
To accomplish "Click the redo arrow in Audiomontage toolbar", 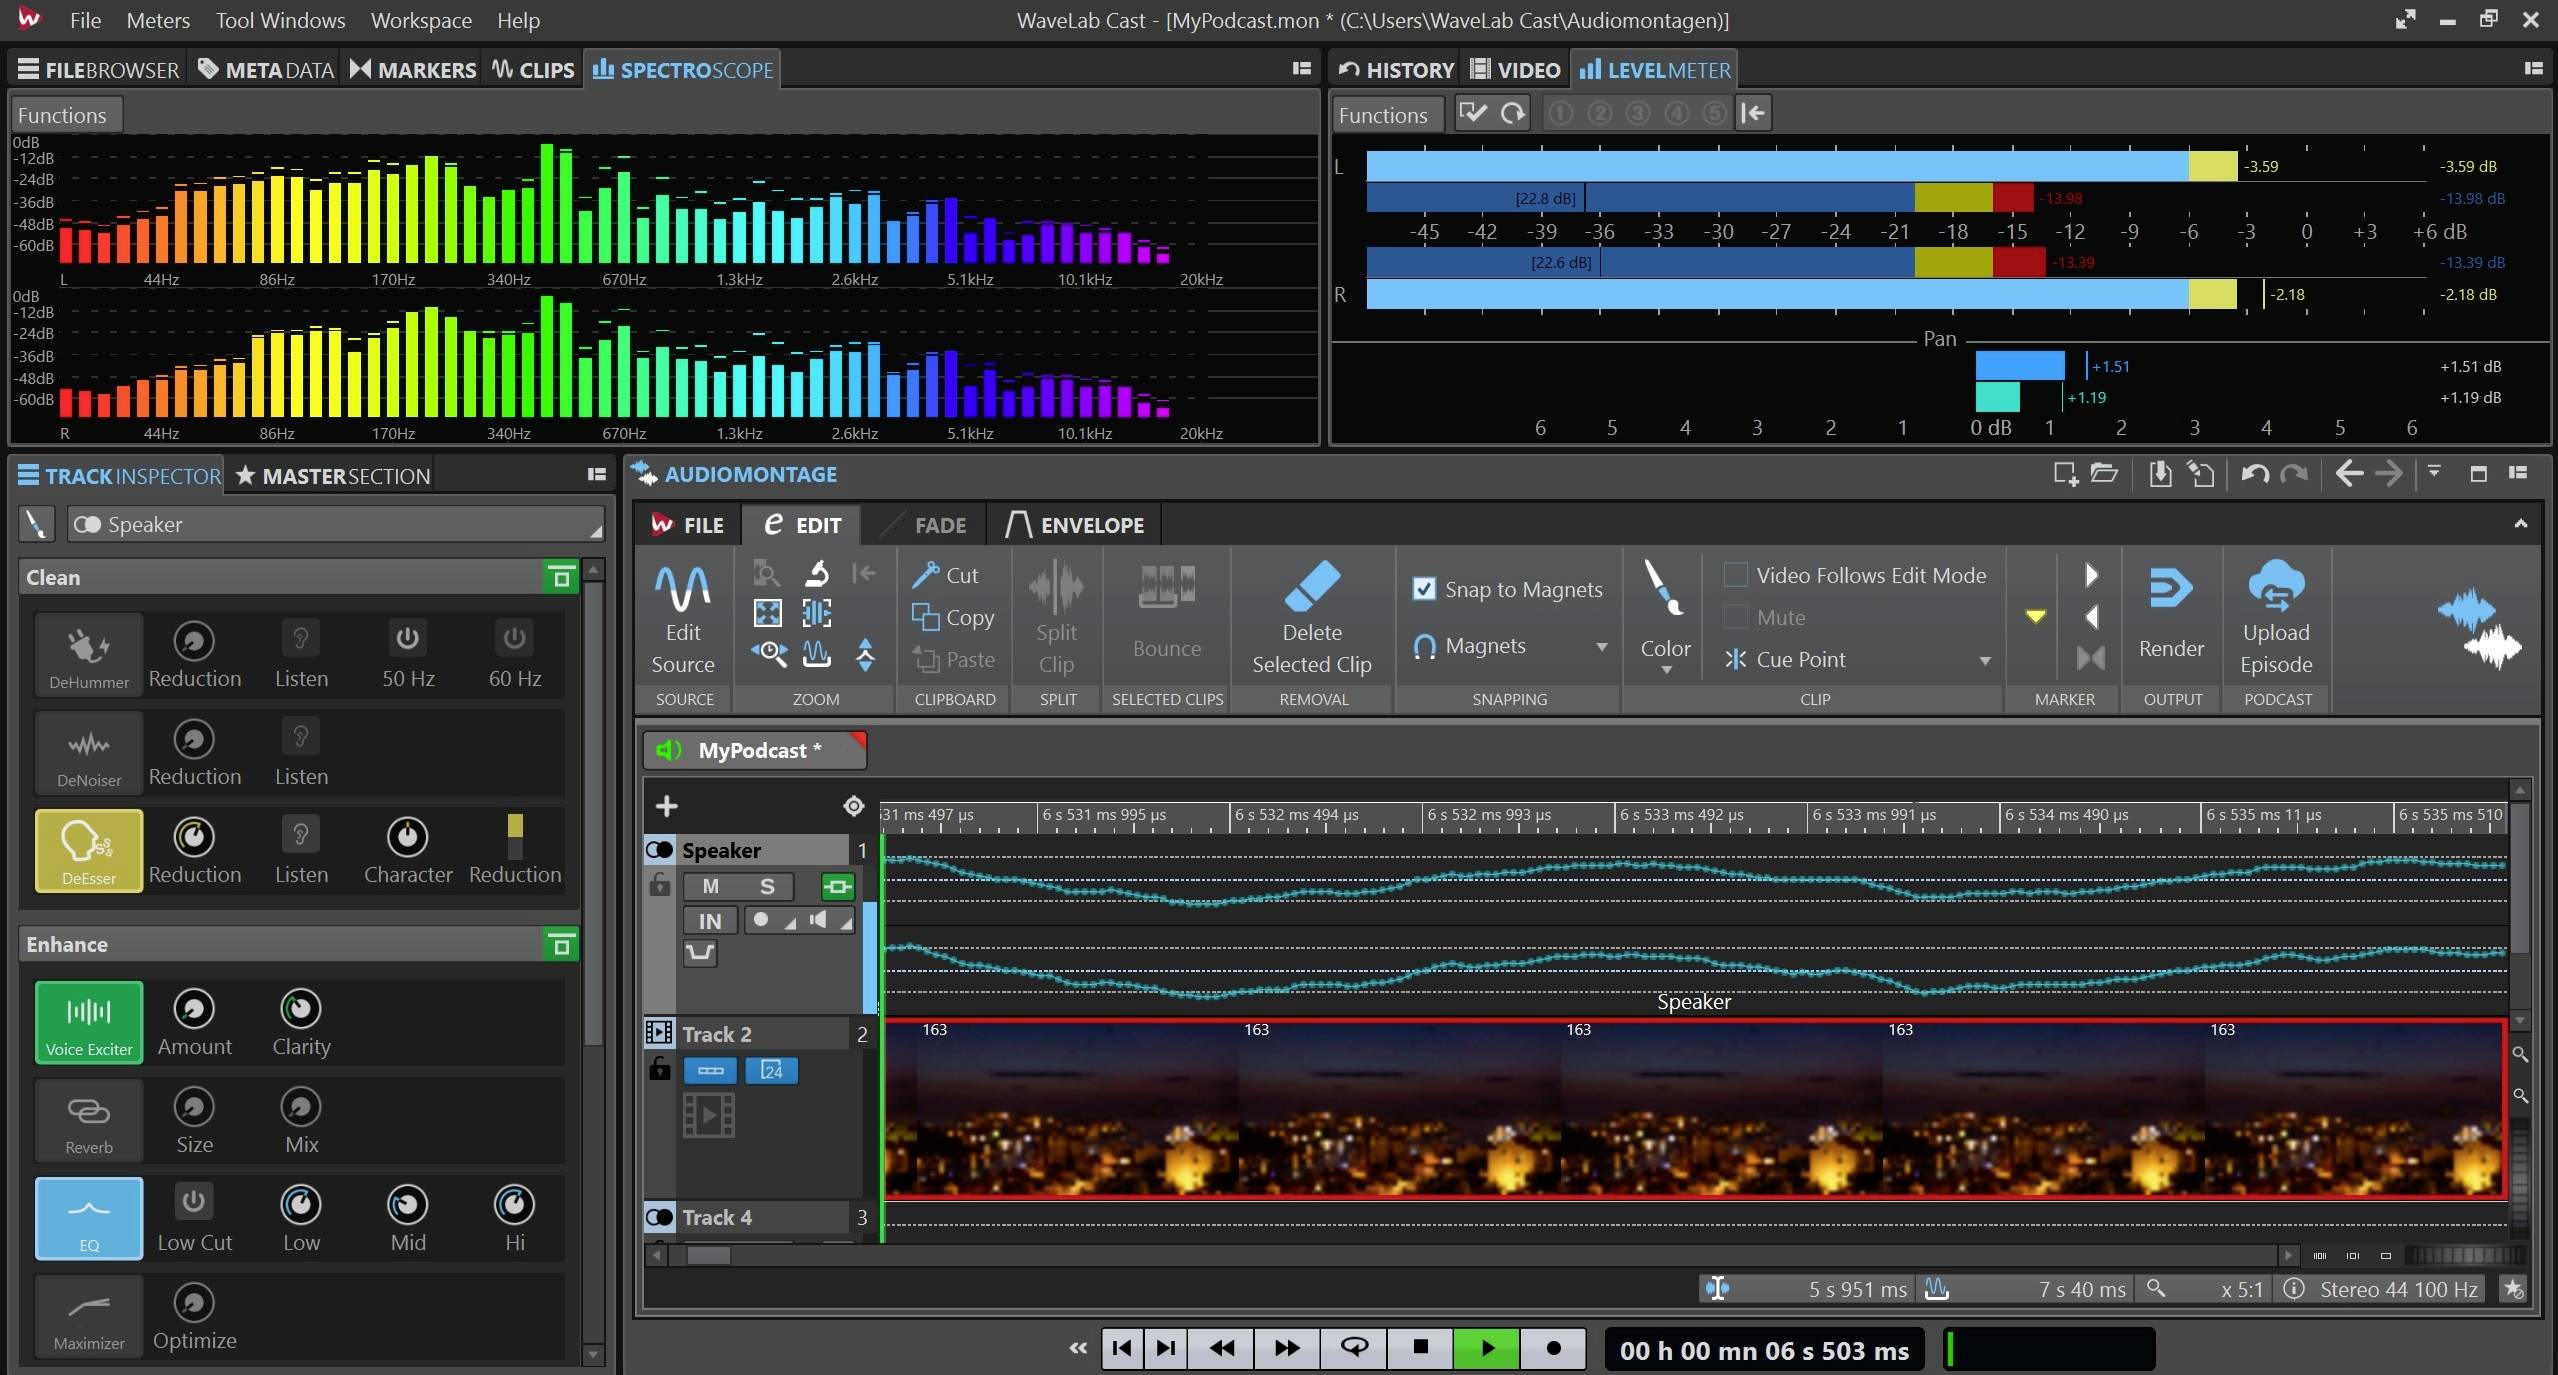I will click(2293, 474).
